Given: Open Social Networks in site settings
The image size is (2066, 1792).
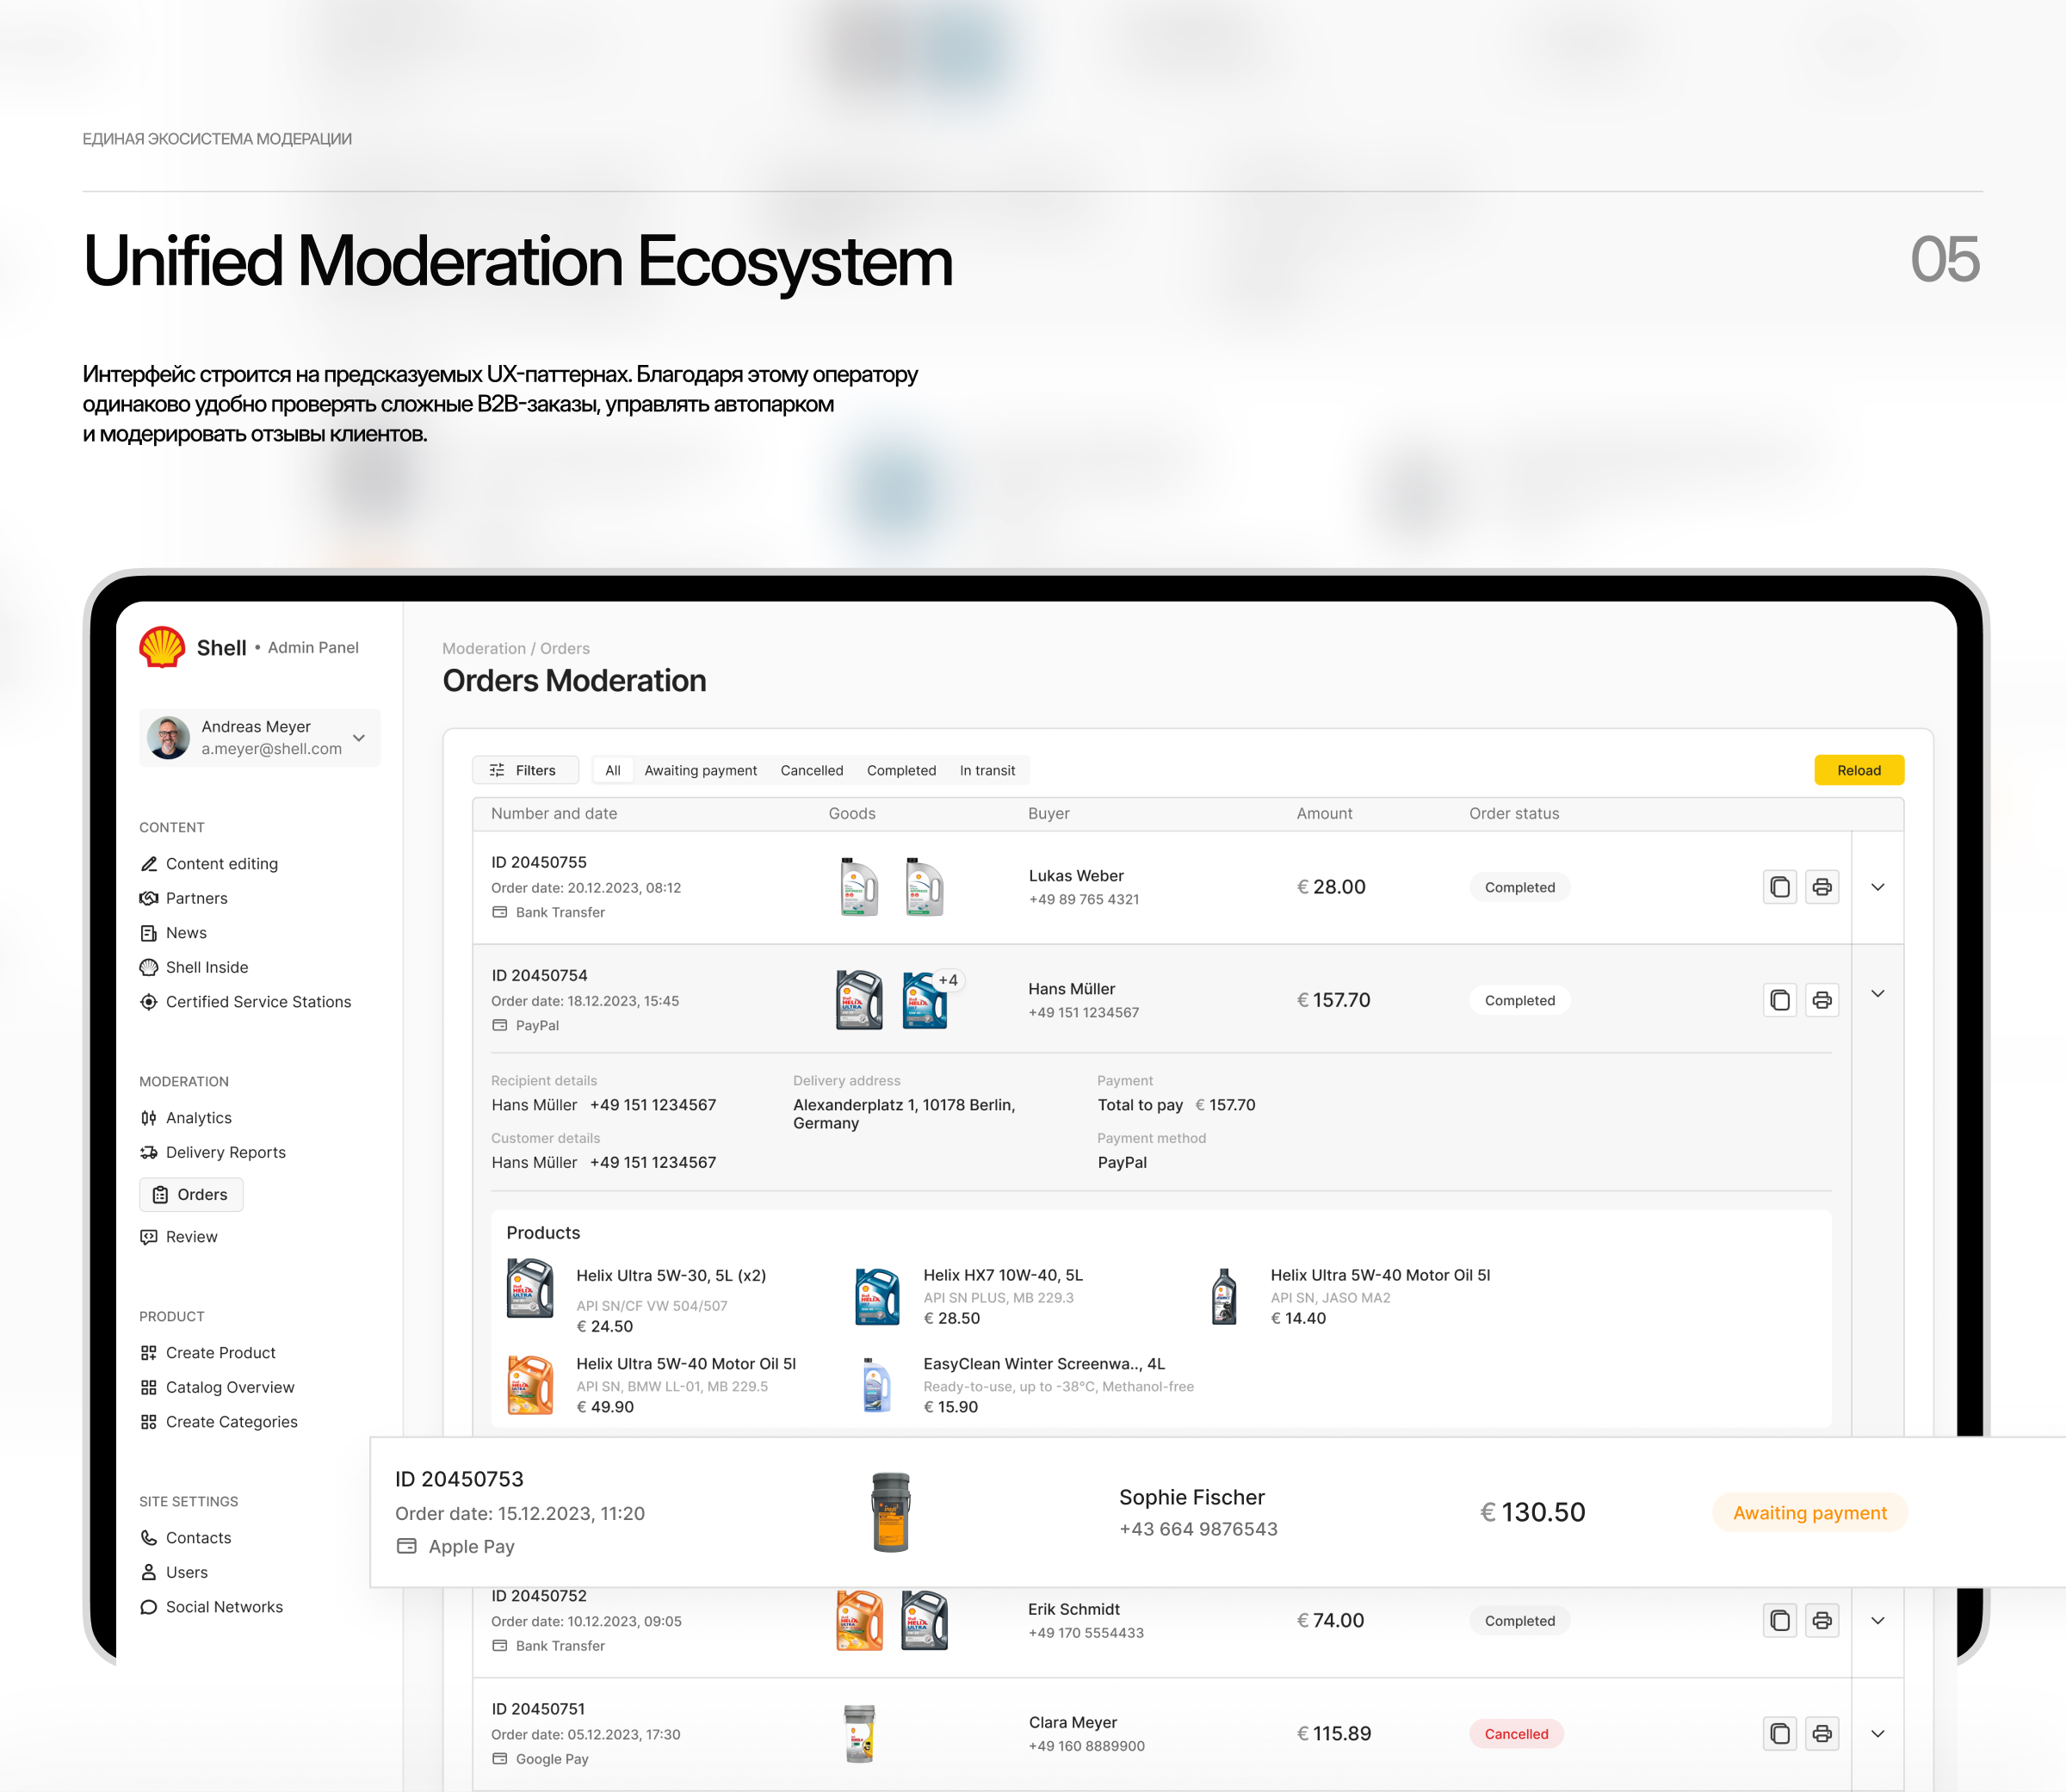Looking at the screenshot, I should [223, 1606].
